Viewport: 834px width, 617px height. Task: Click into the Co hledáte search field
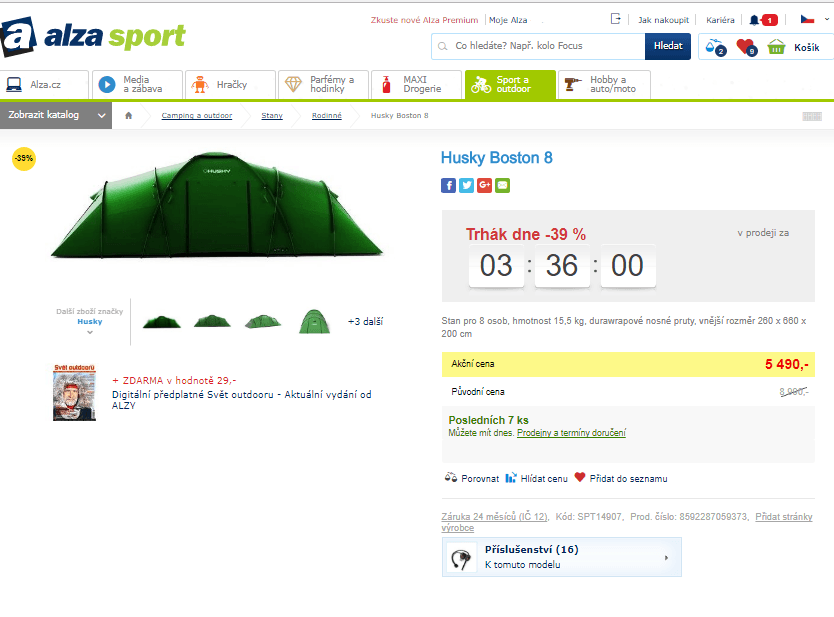pos(540,46)
